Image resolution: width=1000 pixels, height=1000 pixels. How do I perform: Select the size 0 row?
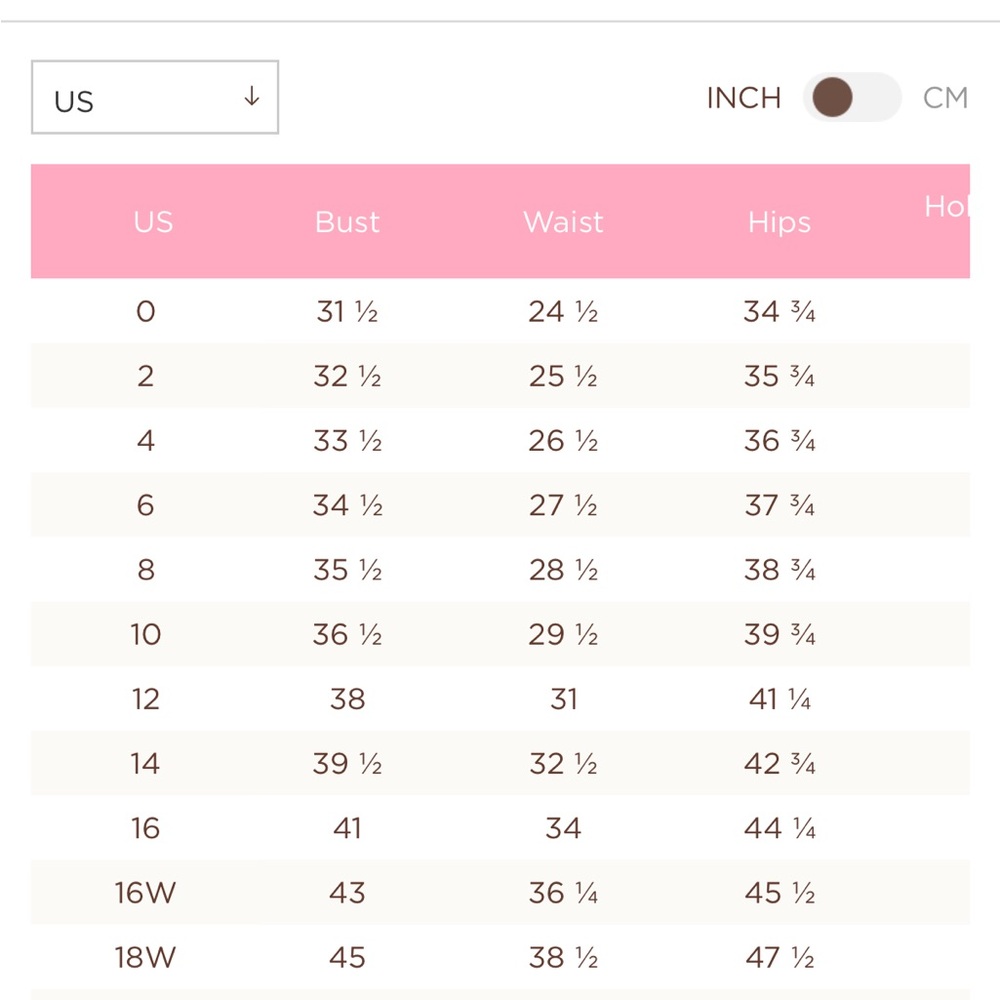pos(500,311)
